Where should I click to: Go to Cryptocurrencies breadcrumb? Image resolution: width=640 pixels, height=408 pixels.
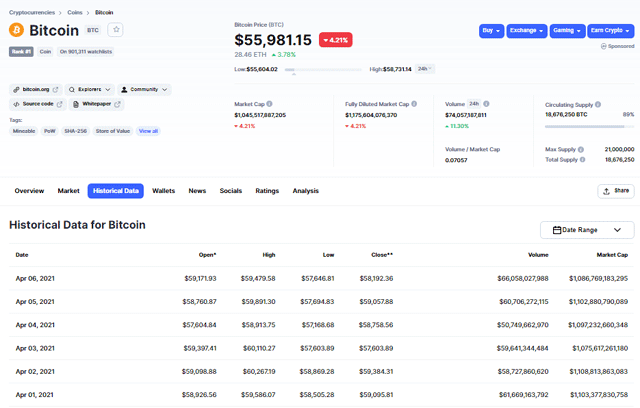tap(32, 13)
